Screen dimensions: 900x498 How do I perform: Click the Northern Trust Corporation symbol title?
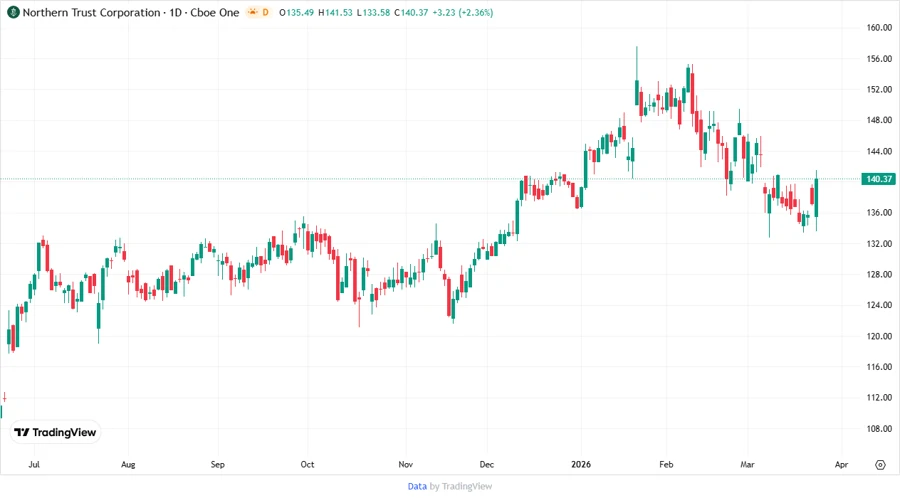coord(91,13)
